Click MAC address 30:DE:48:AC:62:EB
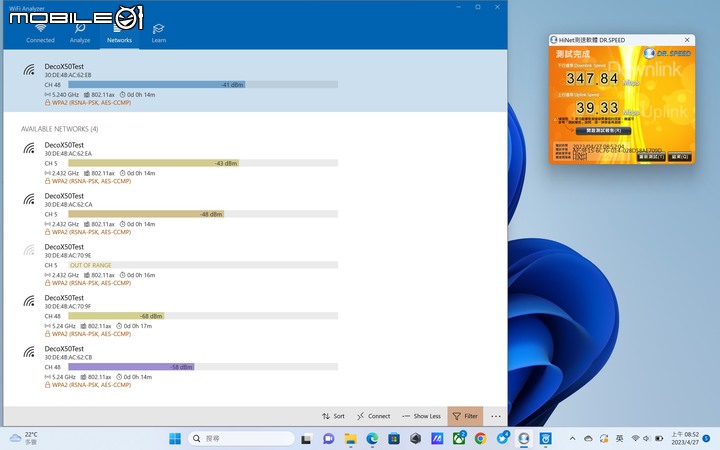Viewport: 720px width, 450px height. [68, 75]
